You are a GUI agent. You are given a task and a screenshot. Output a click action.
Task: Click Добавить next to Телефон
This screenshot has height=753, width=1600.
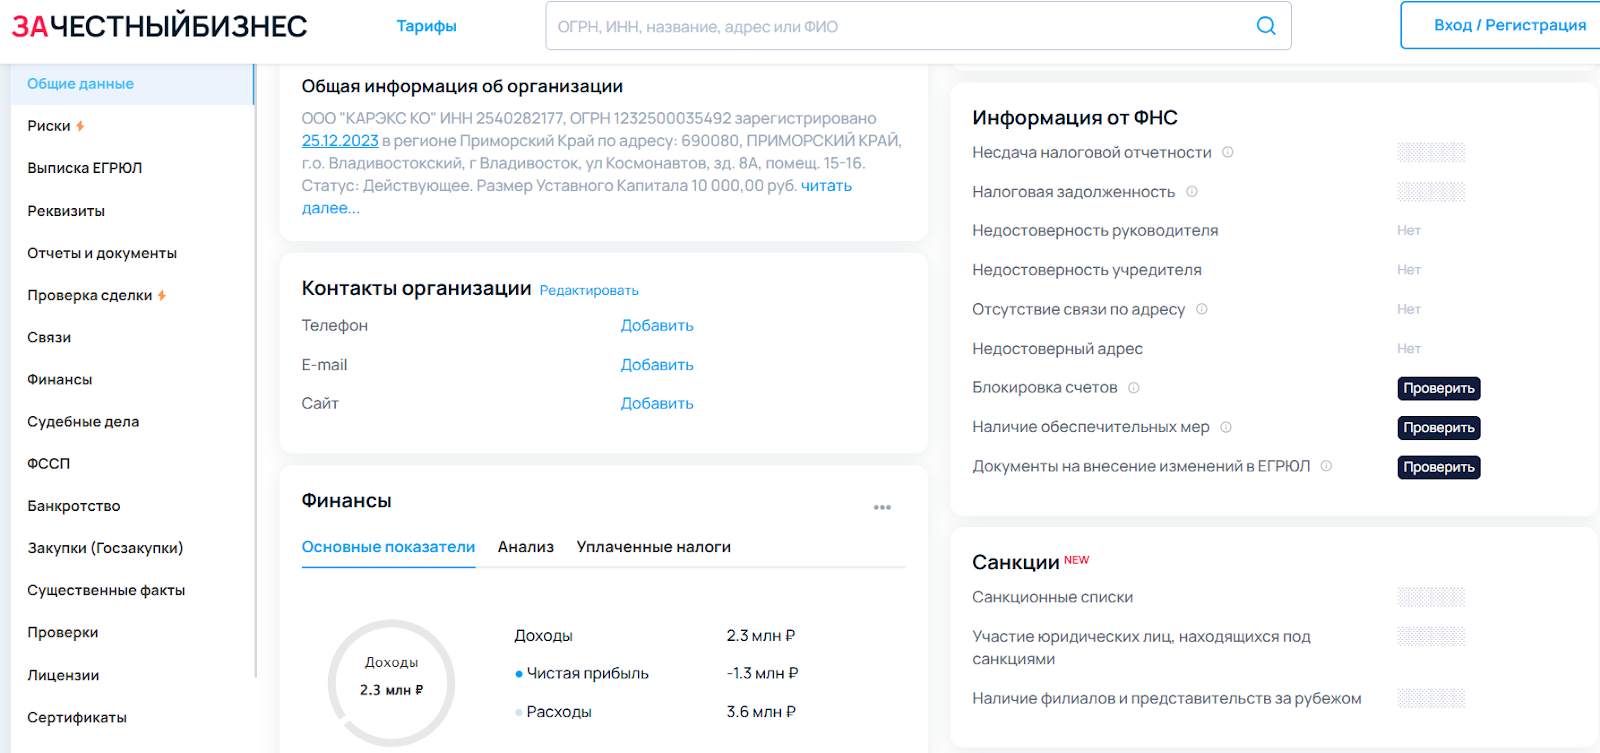click(x=656, y=326)
